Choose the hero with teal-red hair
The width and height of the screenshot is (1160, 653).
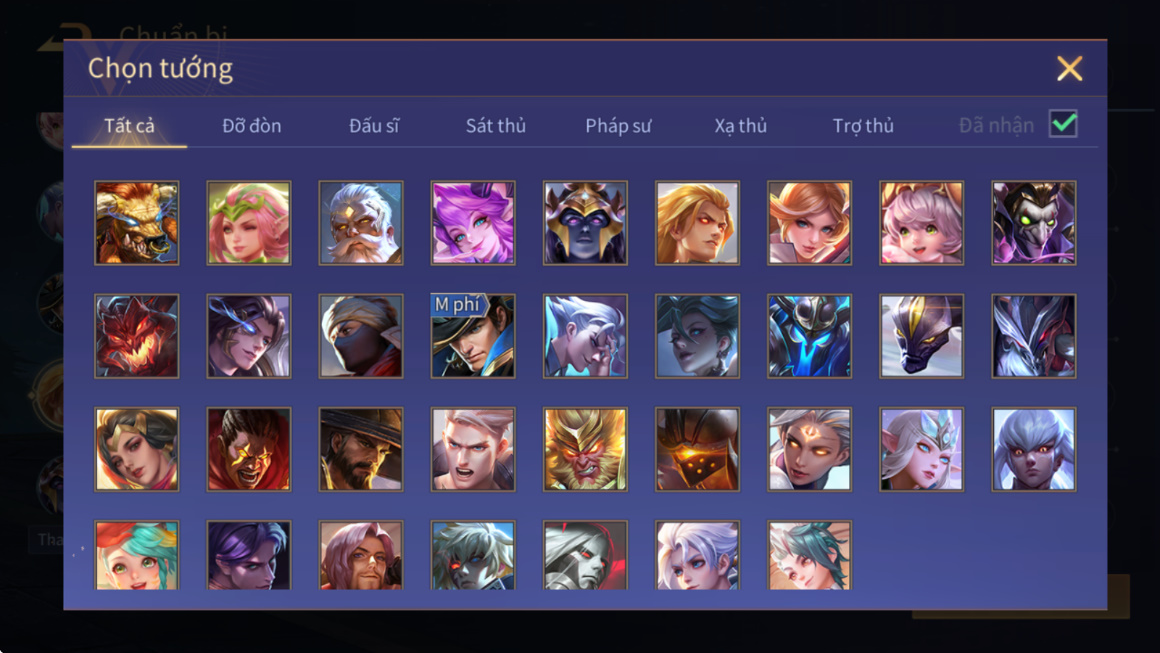(x=137, y=555)
